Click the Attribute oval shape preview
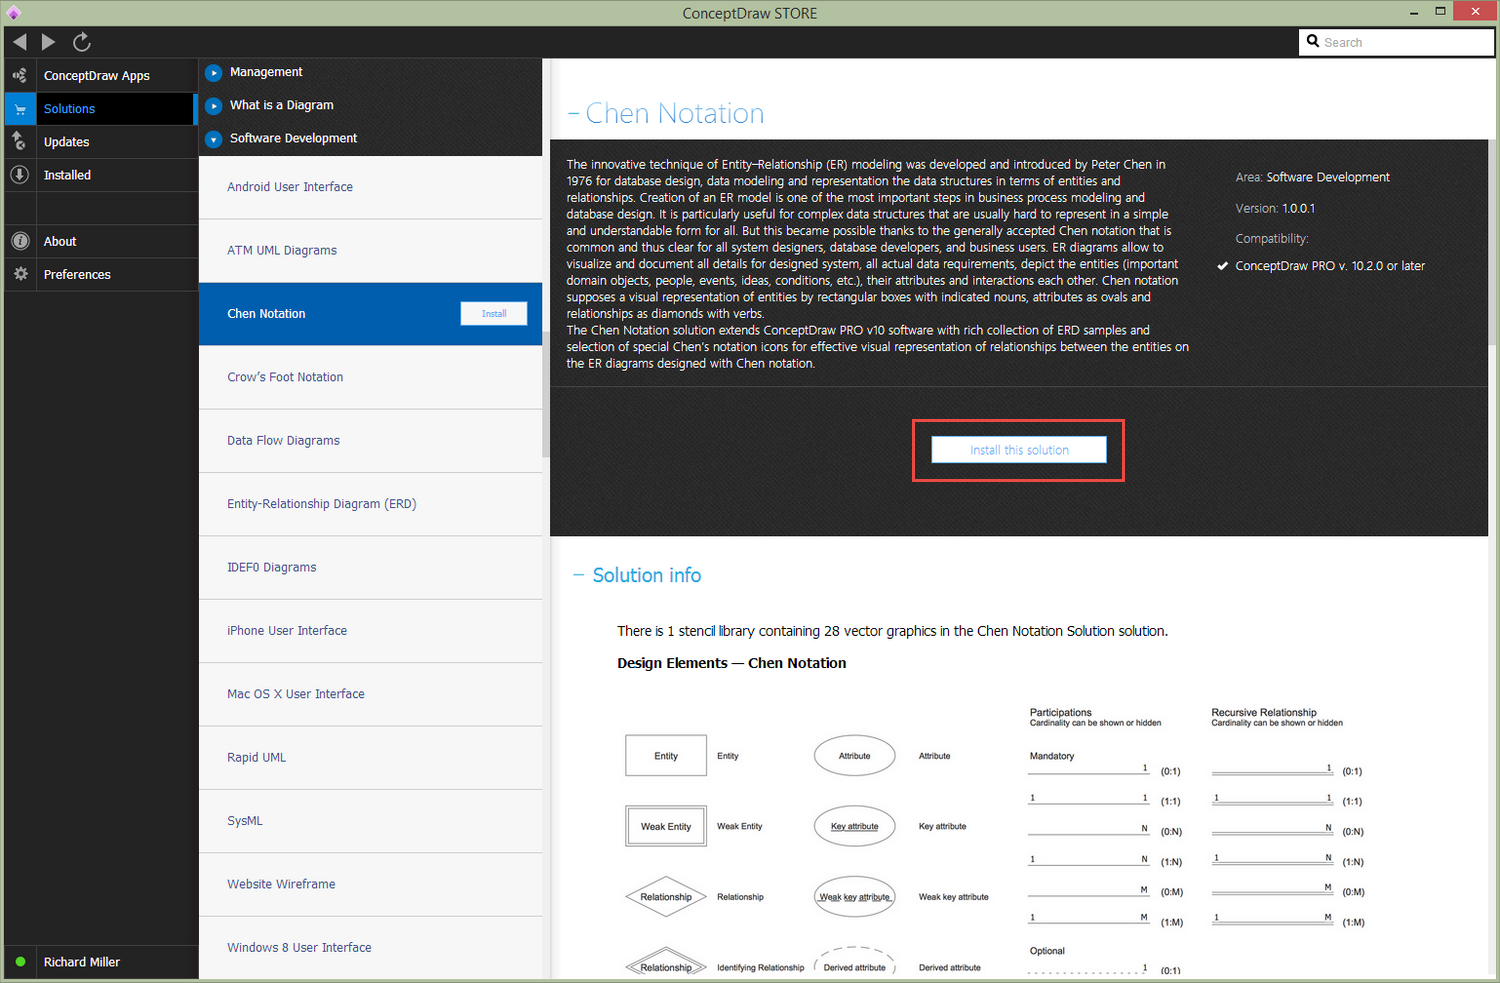1500x983 pixels. click(x=855, y=756)
